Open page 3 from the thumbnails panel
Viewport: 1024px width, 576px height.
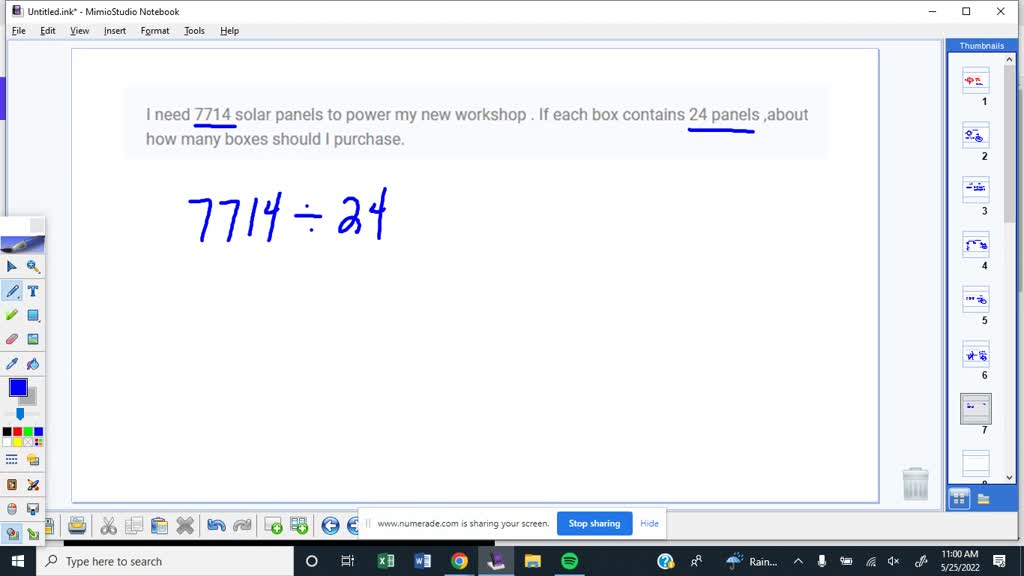tap(974, 190)
